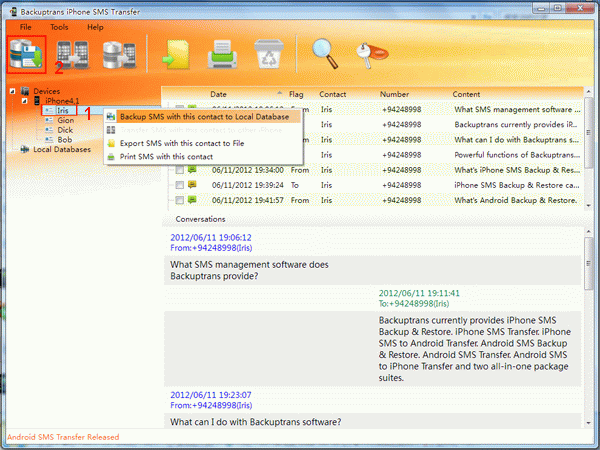The height and width of the screenshot is (450, 600).
Task: Click the Date column header
Action: [x=218, y=94]
